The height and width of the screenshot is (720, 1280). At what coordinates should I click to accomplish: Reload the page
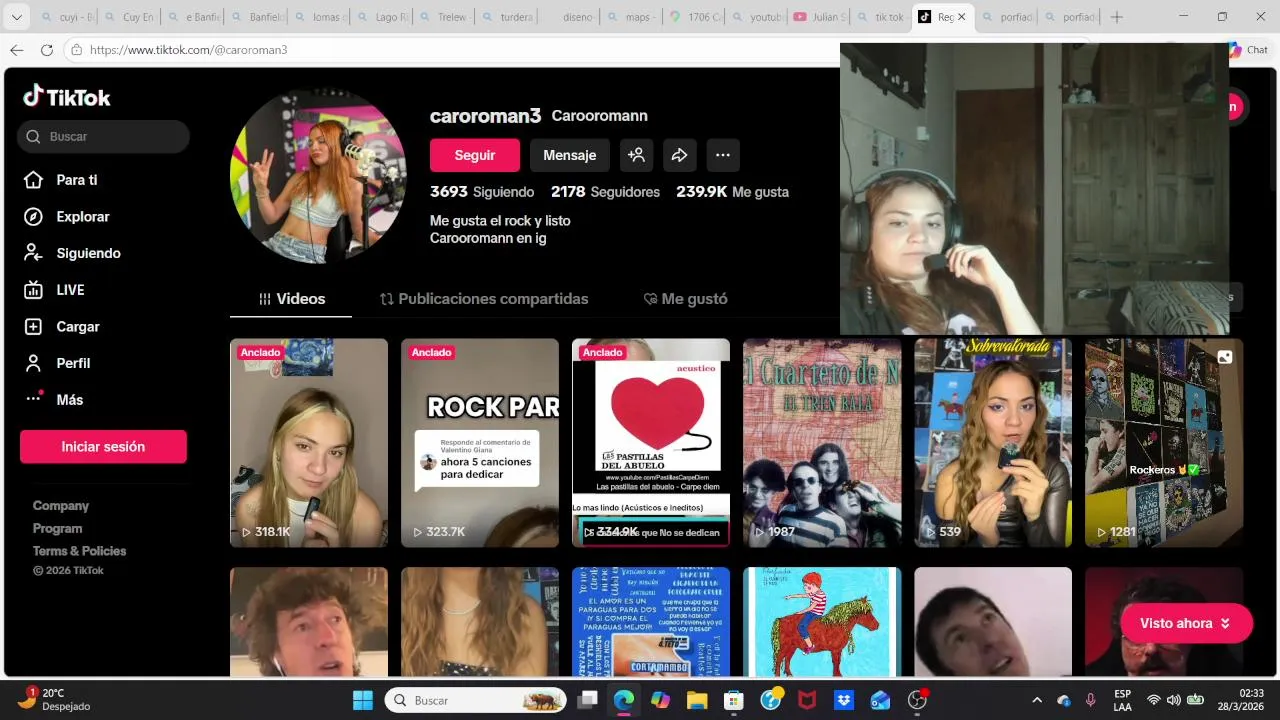(x=47, y=50)
